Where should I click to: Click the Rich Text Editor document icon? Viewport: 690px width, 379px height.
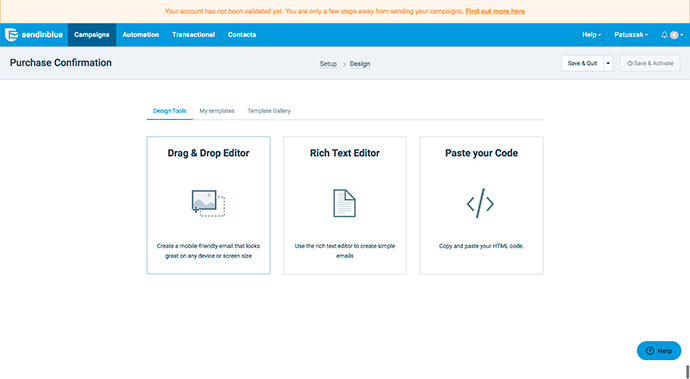coord(345,203)
